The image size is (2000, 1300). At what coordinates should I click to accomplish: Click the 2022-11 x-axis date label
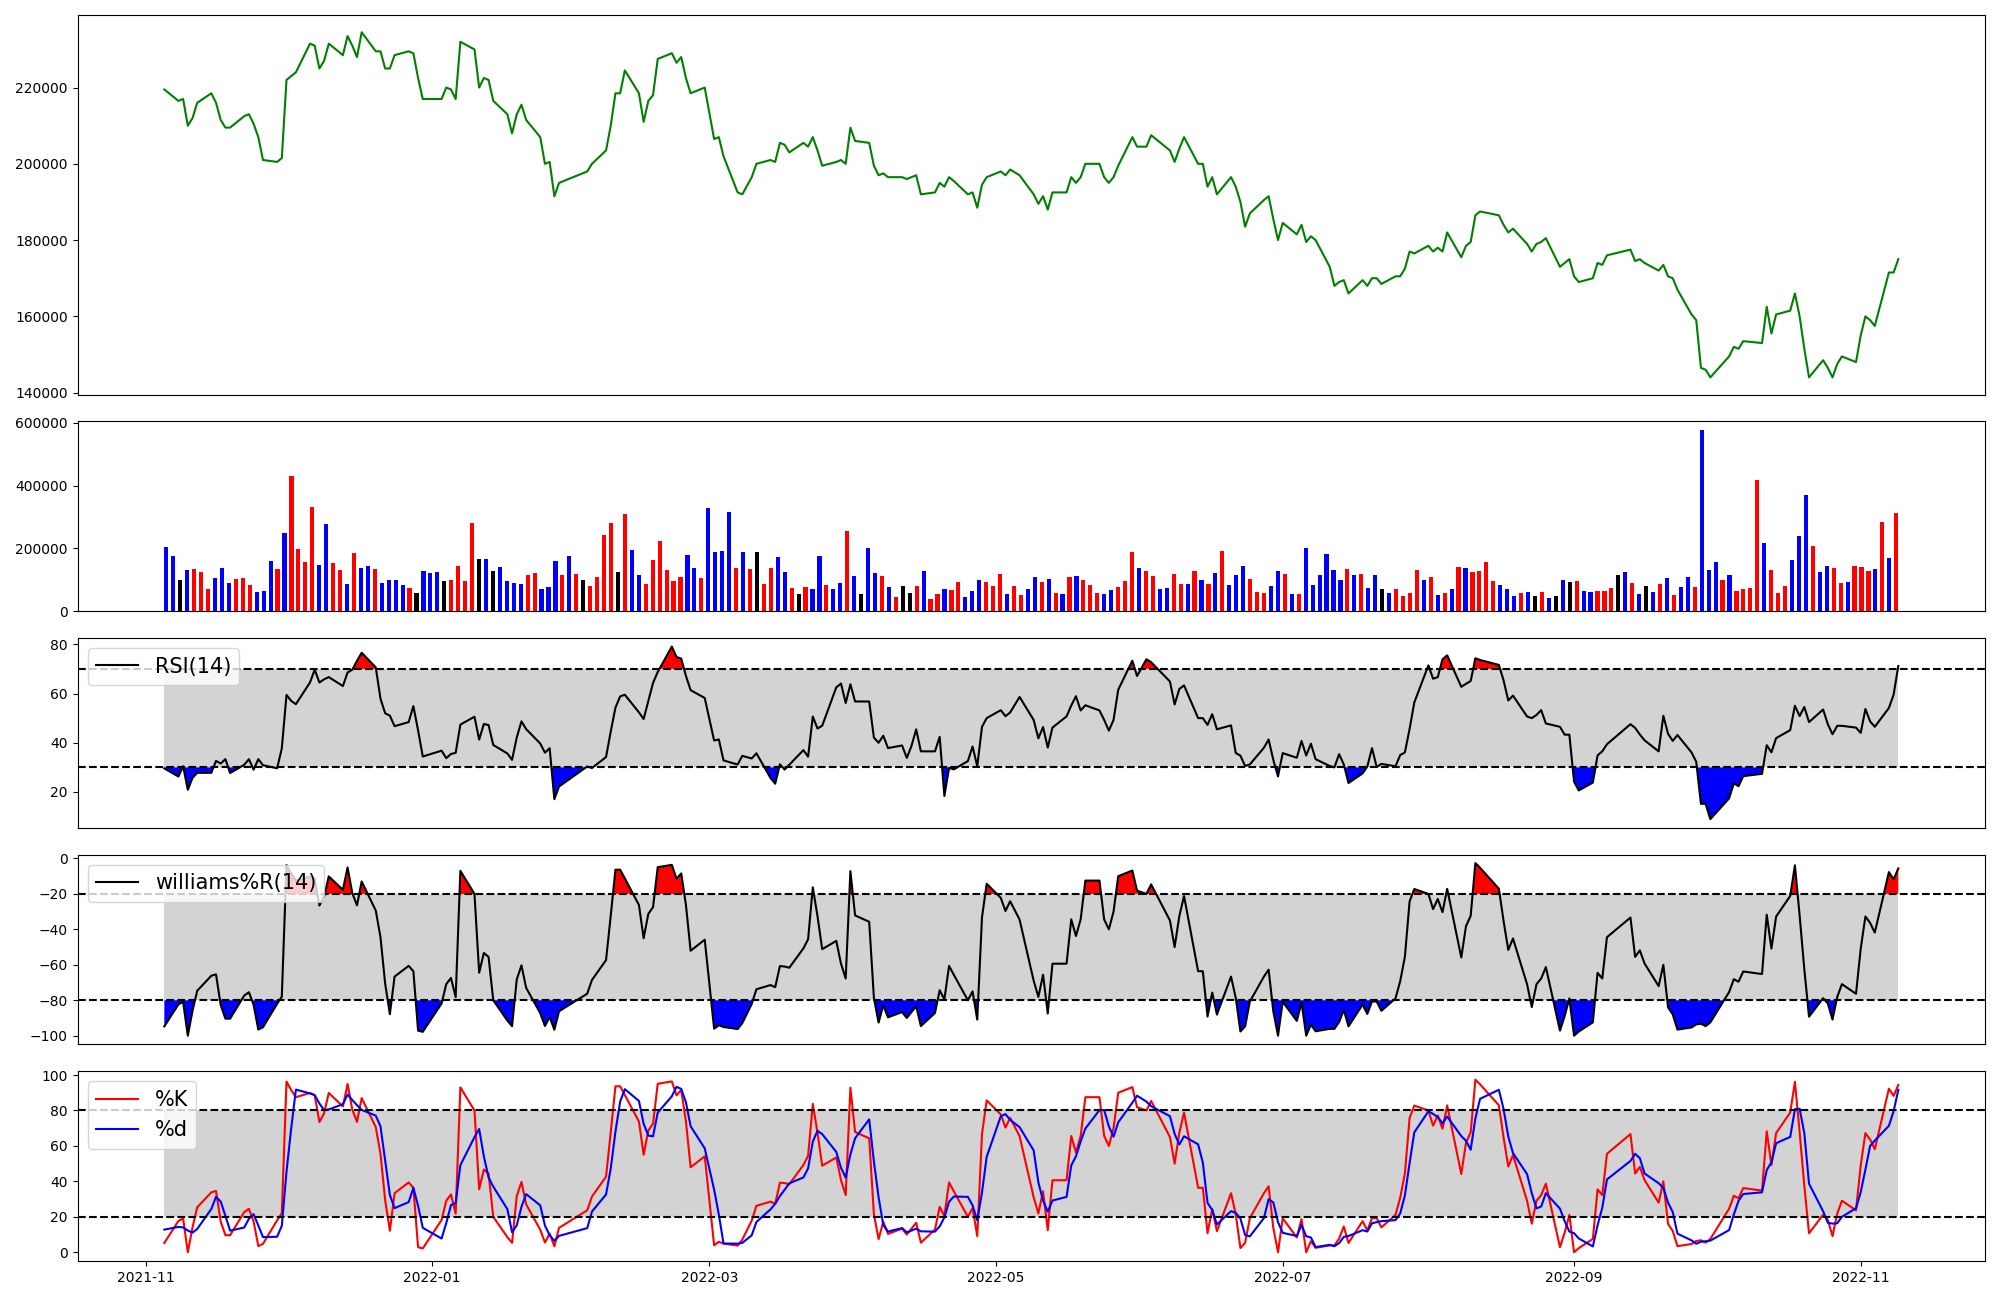(1860, 1277)
